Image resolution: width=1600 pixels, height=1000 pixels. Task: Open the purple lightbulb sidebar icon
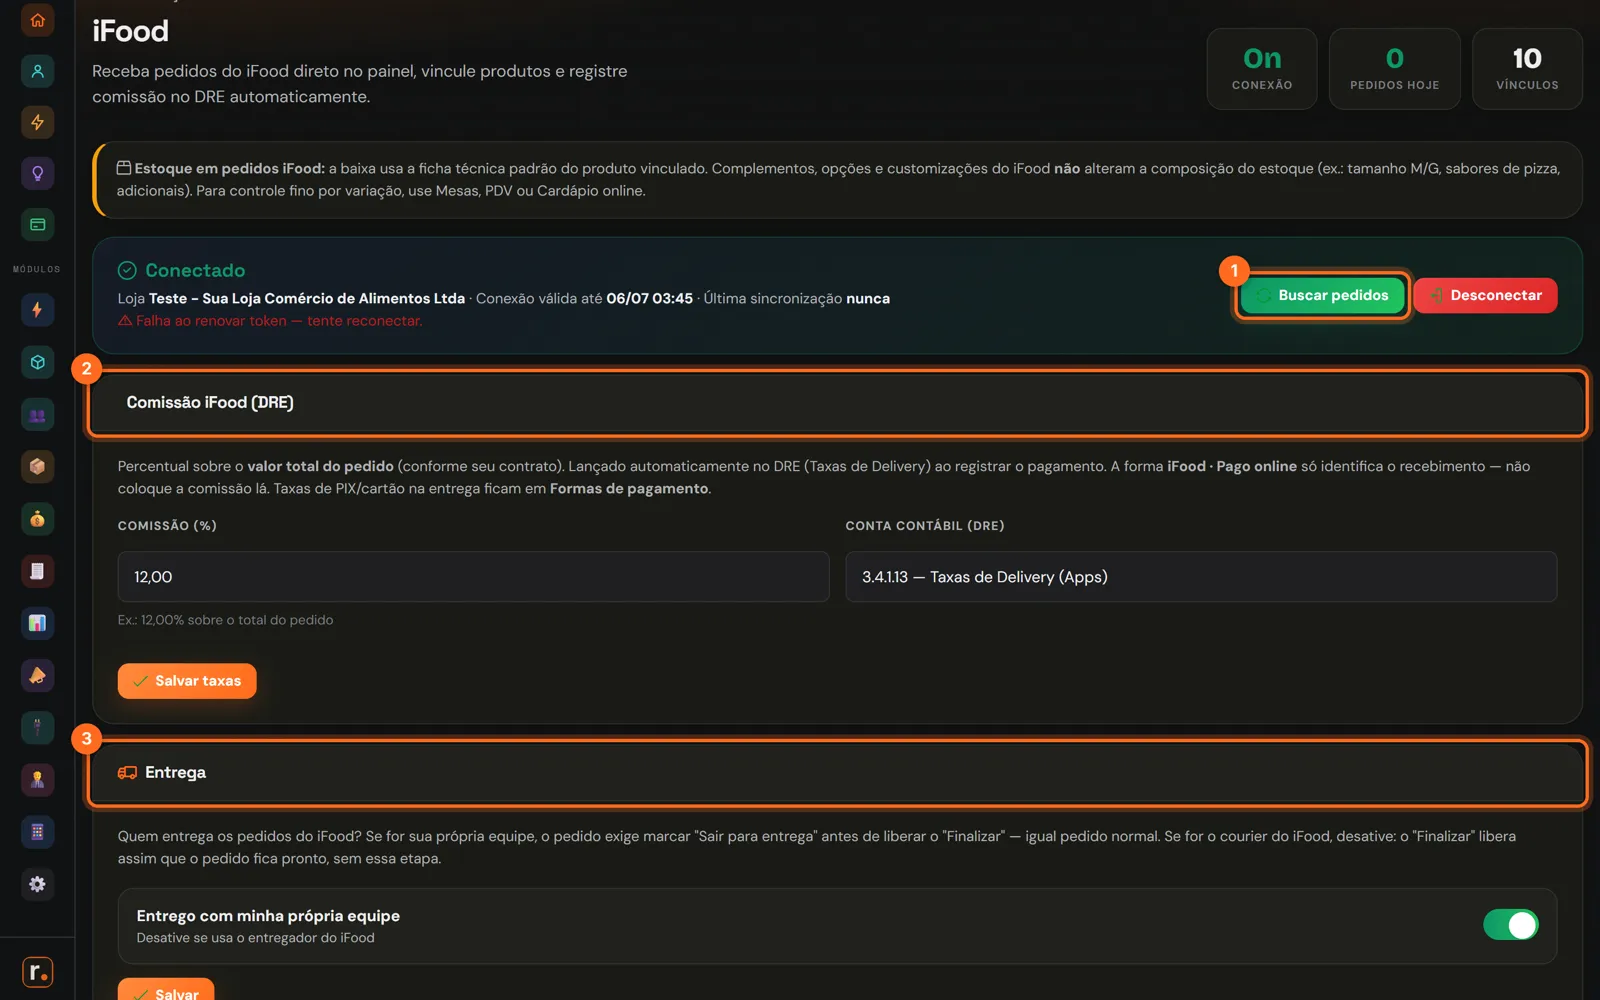(x=37, y=173)
